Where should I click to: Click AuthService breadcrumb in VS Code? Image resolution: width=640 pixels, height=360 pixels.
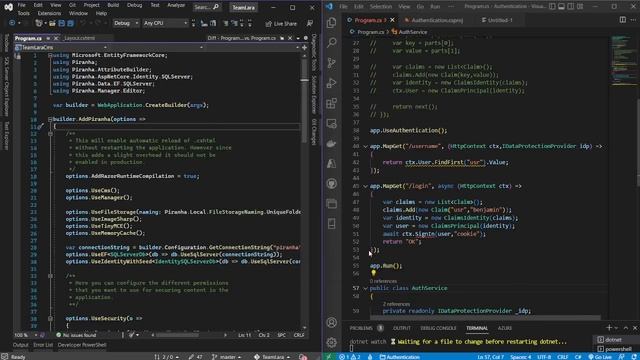[x=409, y=32]
